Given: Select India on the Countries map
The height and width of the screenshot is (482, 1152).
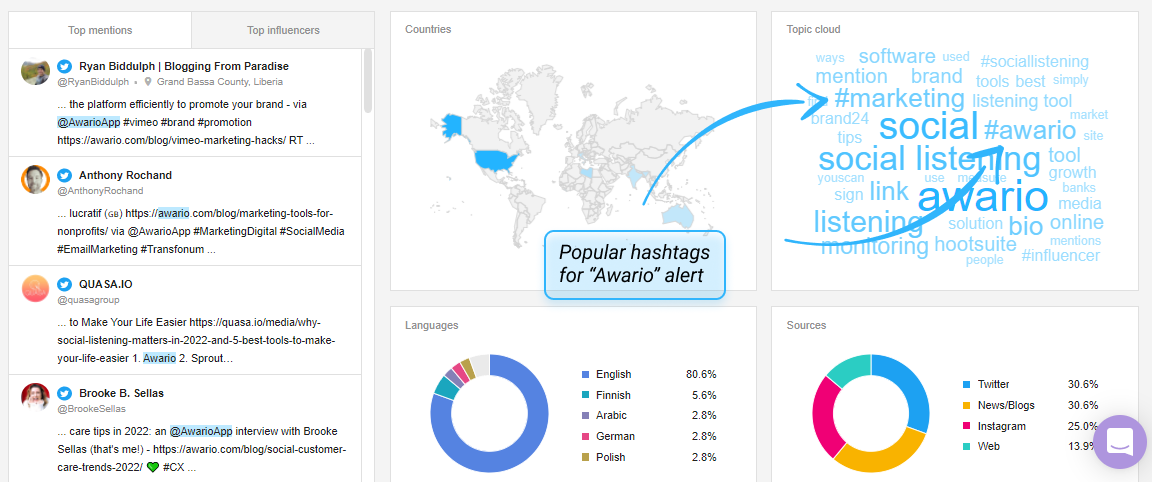Looking at the screenshot, I should click(636, 176).
